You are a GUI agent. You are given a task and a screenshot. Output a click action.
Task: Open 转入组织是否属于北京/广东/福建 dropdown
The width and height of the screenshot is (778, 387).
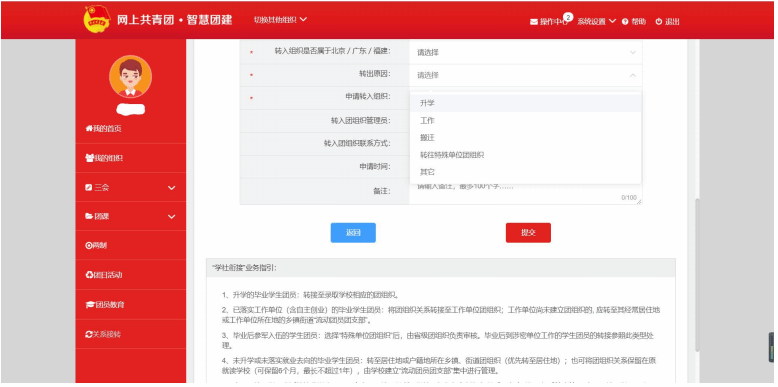pyautogui.click(x=525, y=52)
